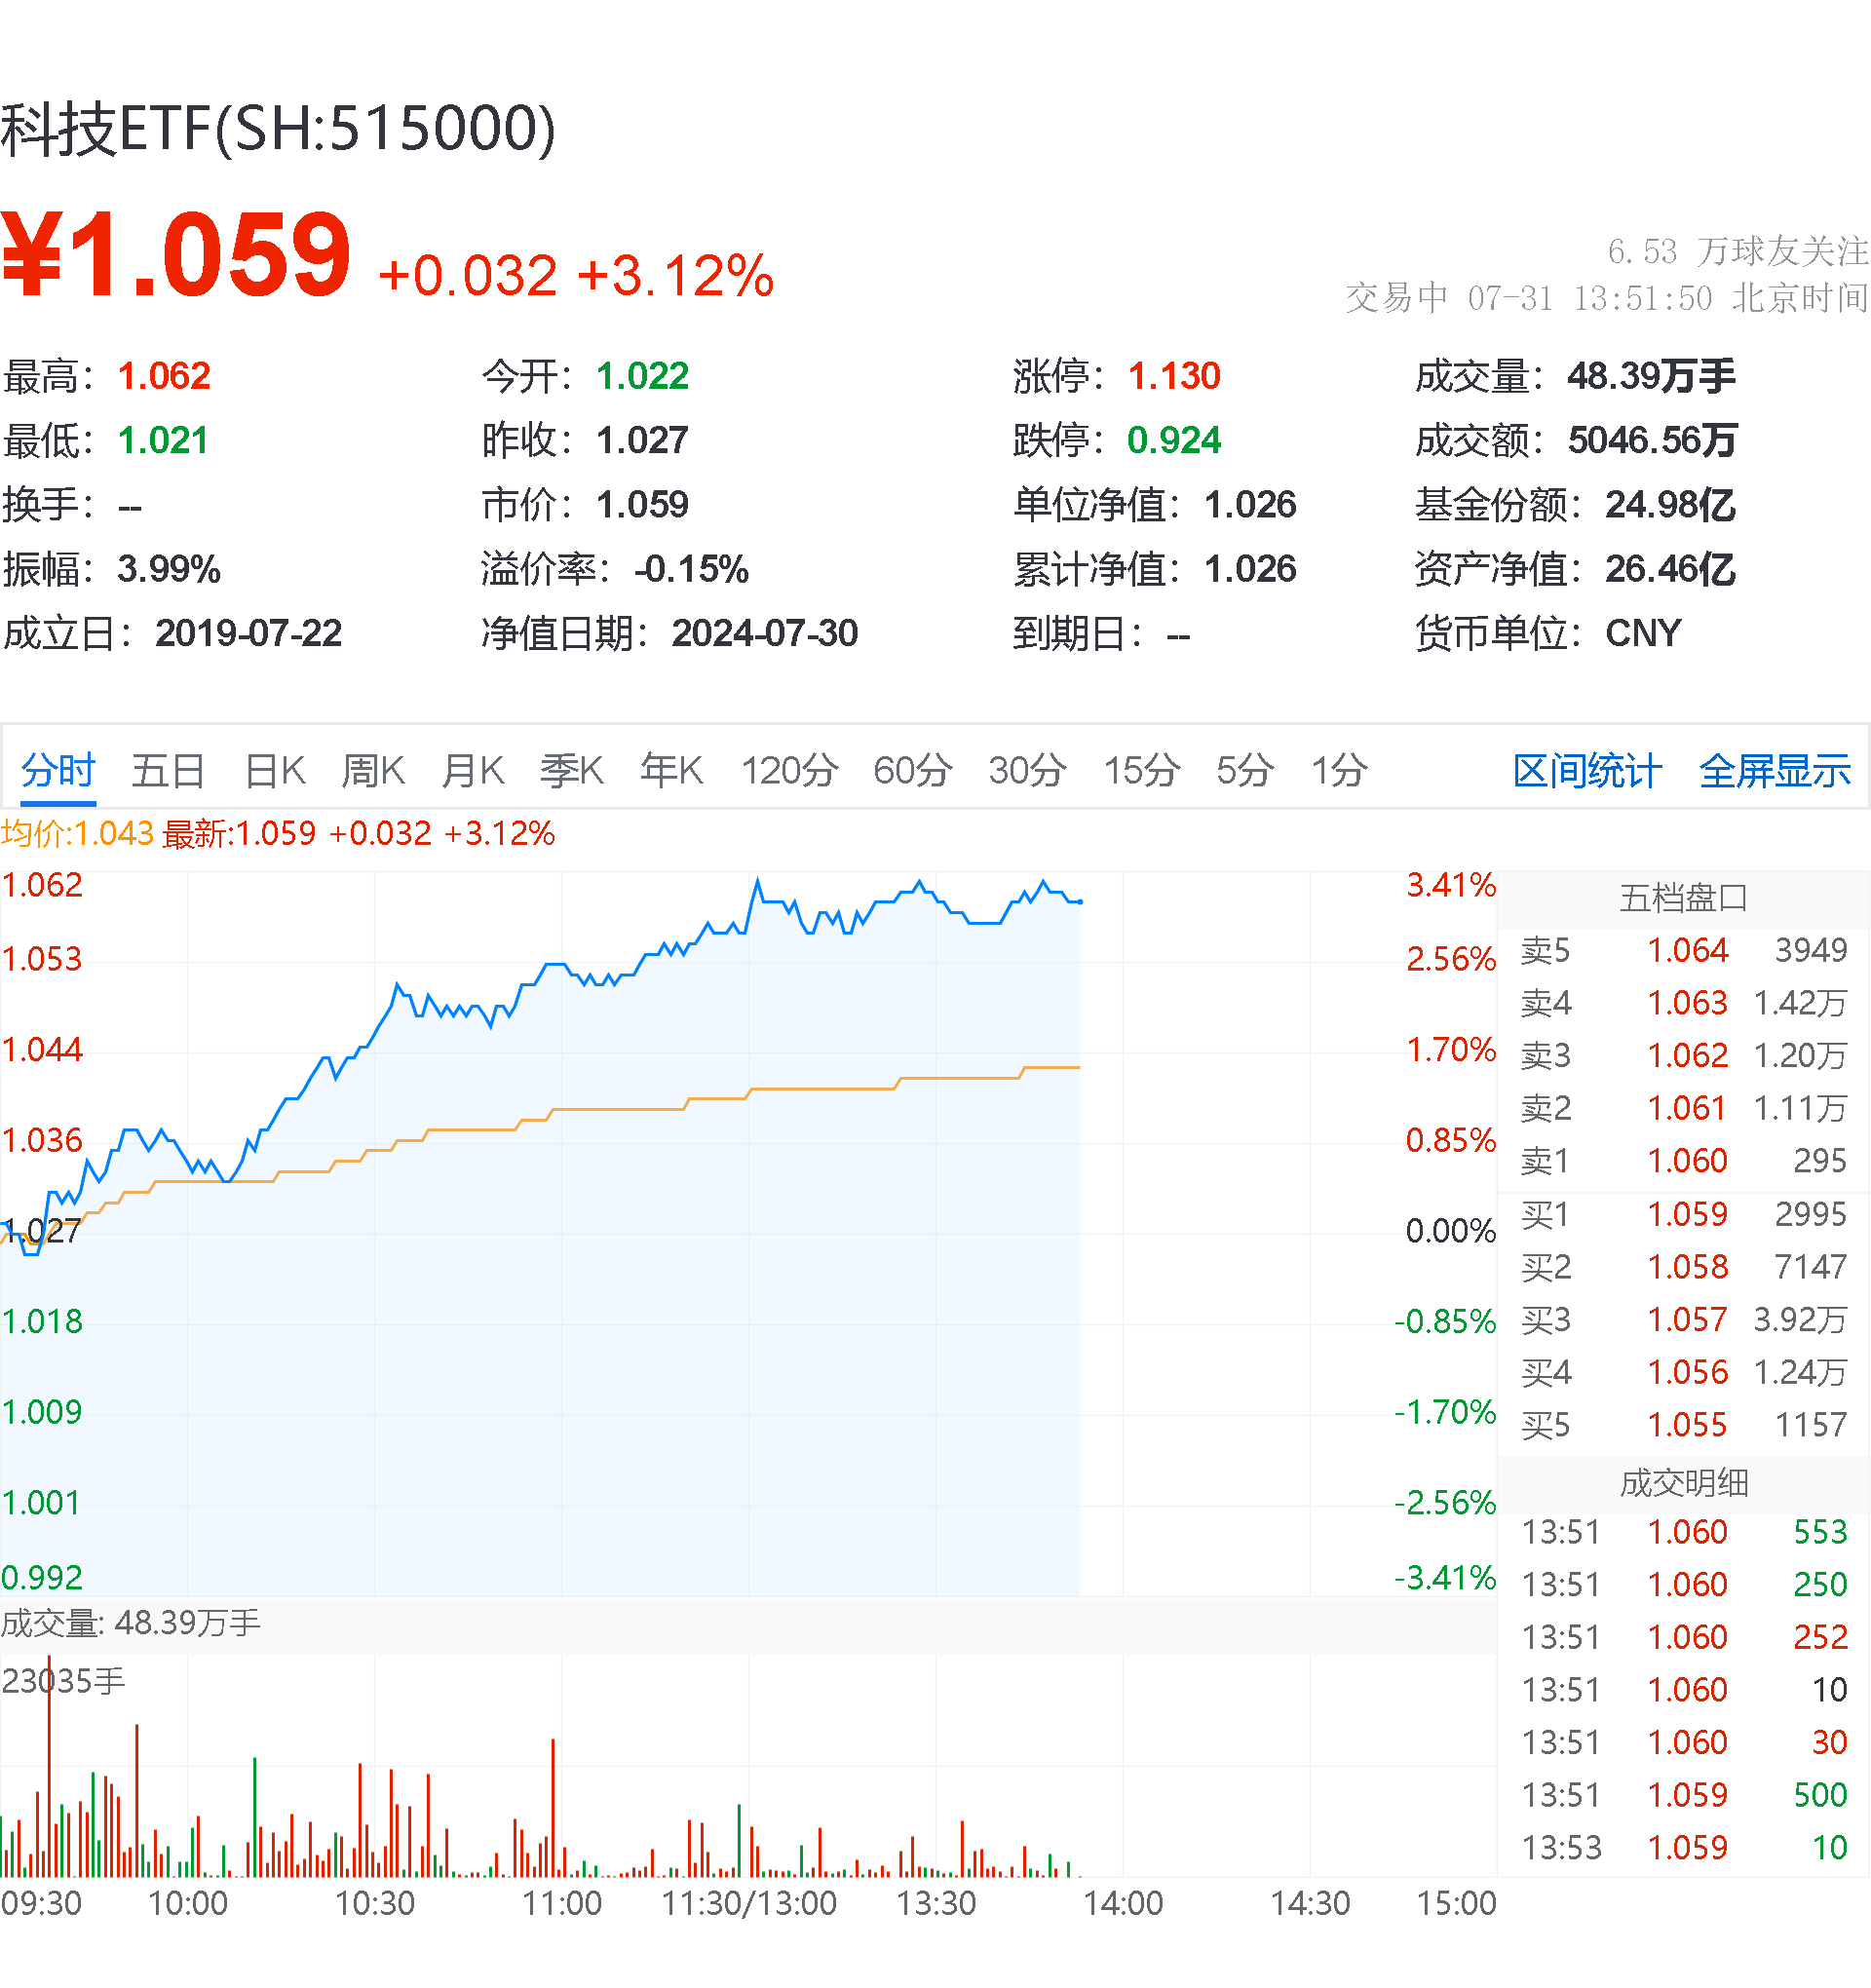Click the 11:30/13:00 time axis label
The image size is (1871, 1988).
[x=749, y=1904]
